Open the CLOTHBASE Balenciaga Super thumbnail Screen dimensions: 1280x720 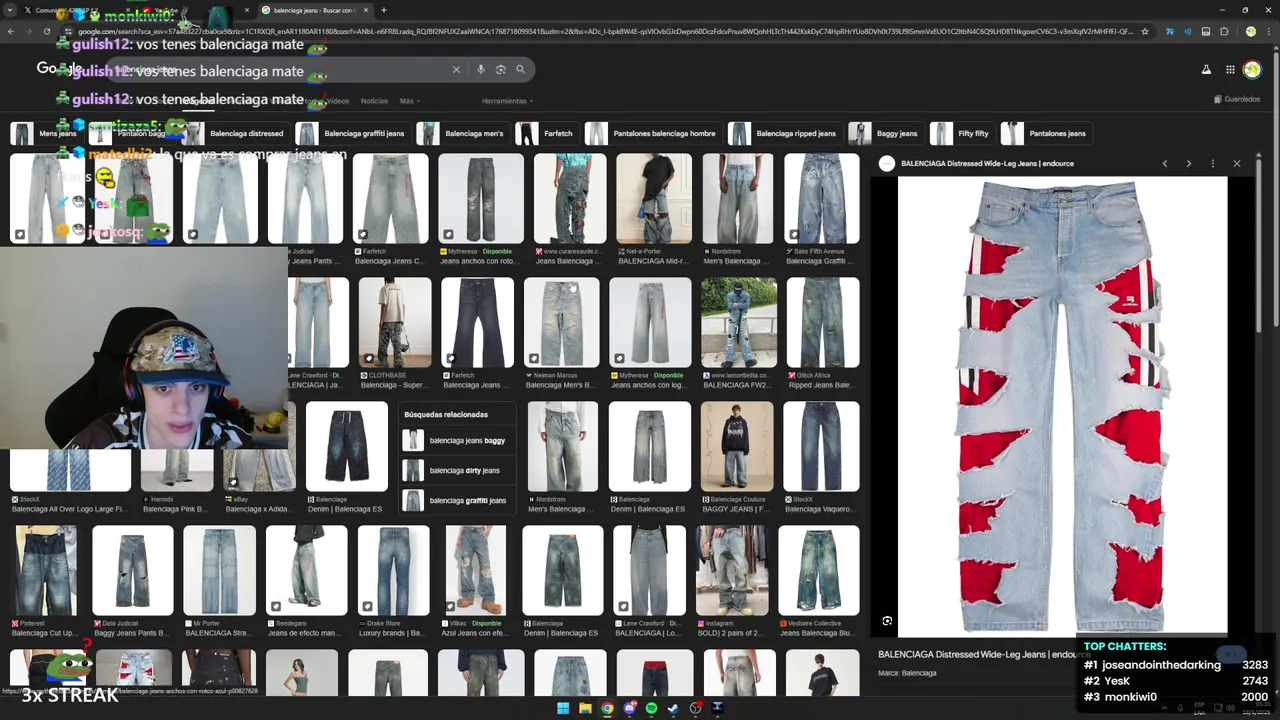[395, 322]
